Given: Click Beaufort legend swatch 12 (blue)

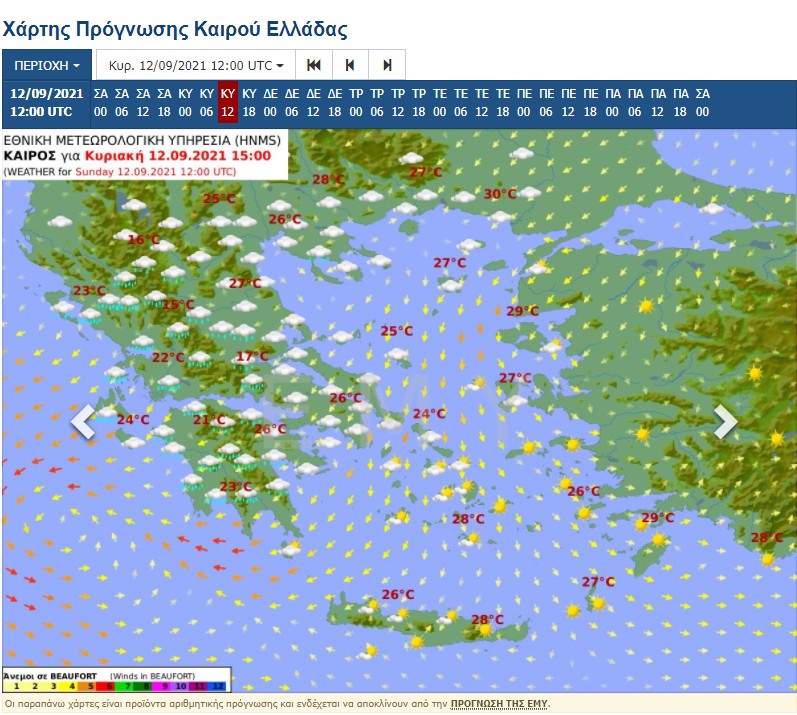Looking at the screenshot, I should (x=218, y=686).
